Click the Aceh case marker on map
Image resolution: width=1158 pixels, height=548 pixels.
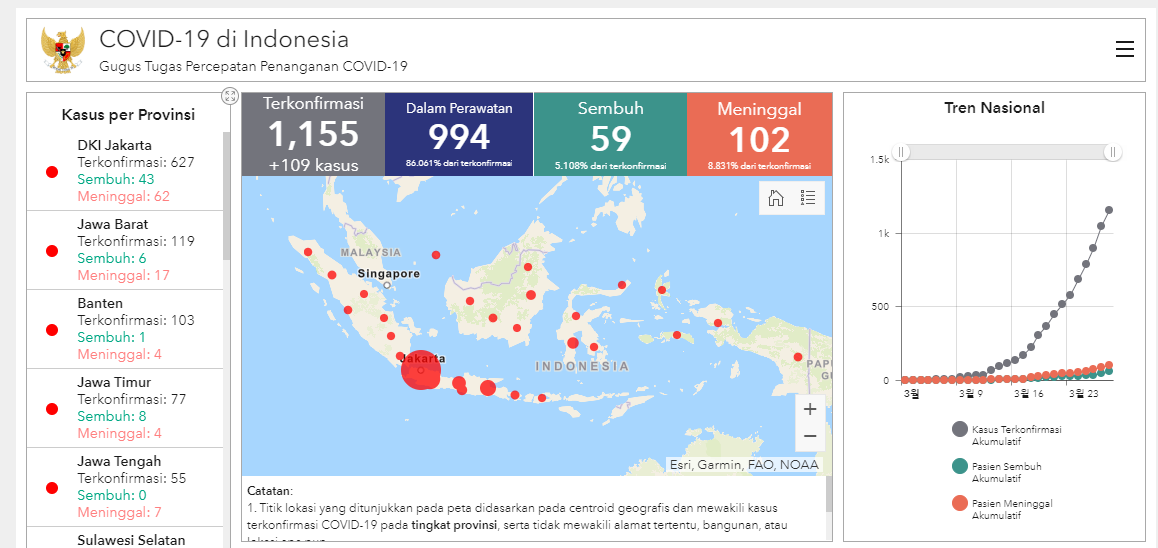(308, 252)
